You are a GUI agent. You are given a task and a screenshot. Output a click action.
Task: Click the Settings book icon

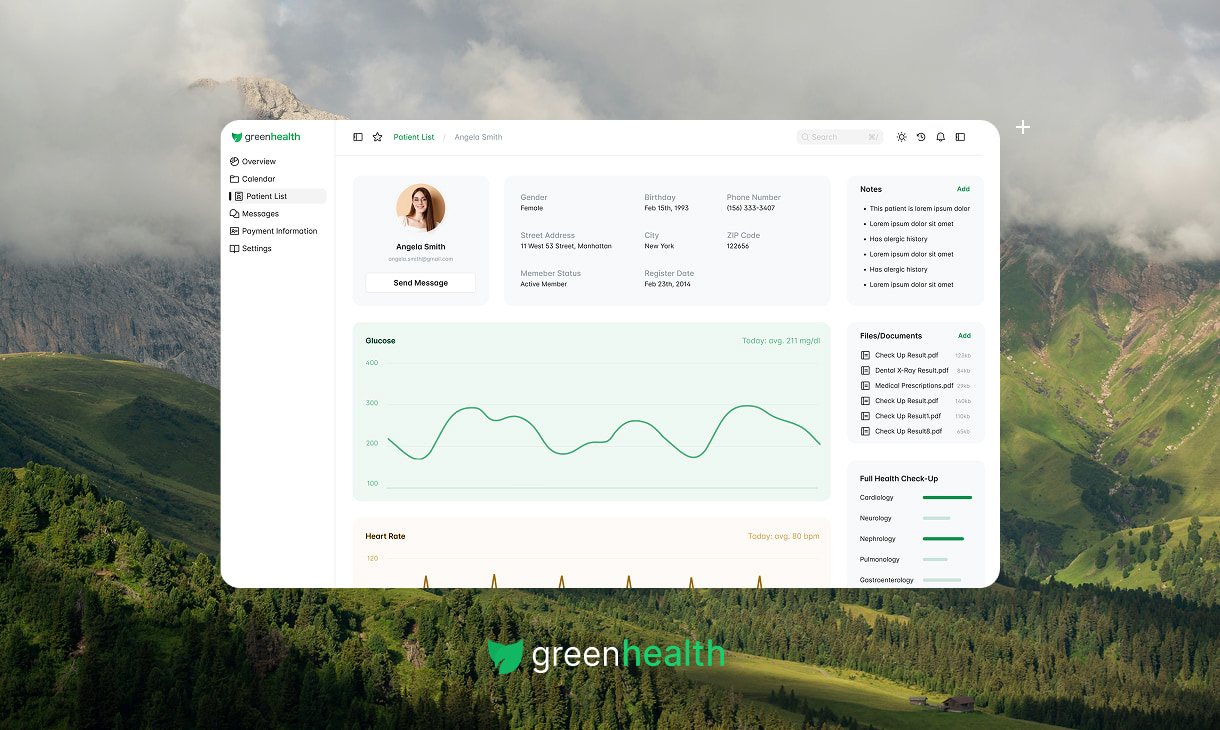[x=235, y=249]
